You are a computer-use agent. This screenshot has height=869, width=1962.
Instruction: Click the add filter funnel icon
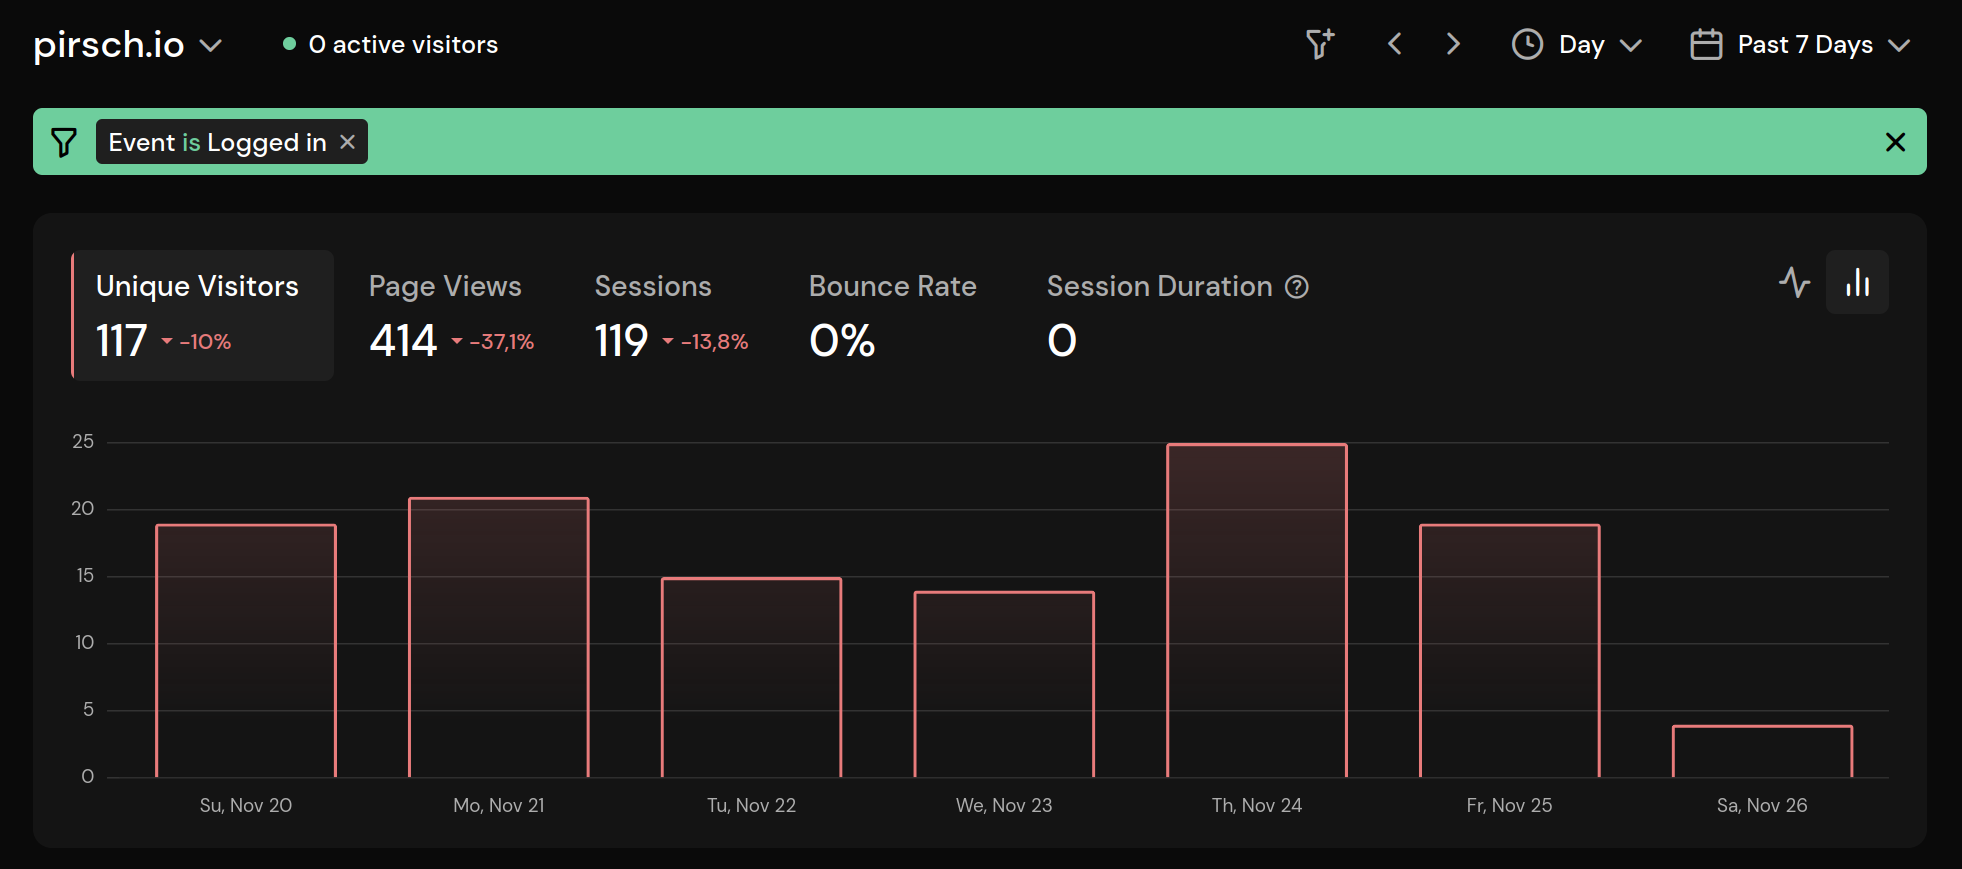coord(1319,44)
